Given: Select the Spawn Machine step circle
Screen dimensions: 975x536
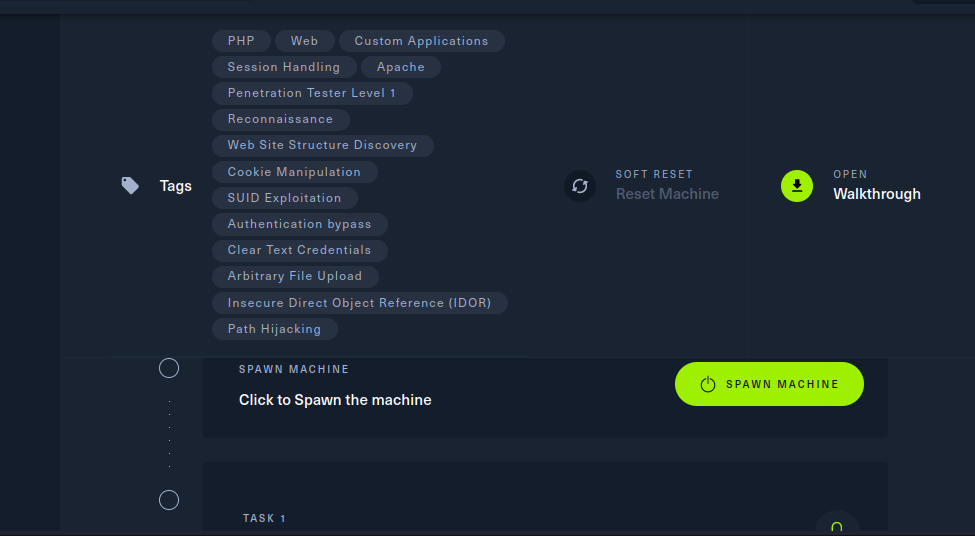Looking at the screenshot, I should tap(169, 368).
